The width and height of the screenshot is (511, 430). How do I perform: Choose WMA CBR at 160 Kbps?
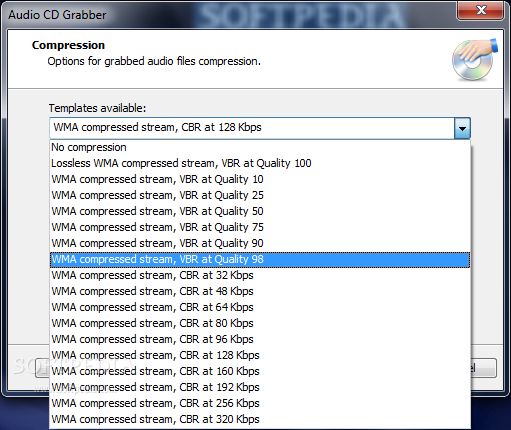pyautogui.click(x=260, y=371)
